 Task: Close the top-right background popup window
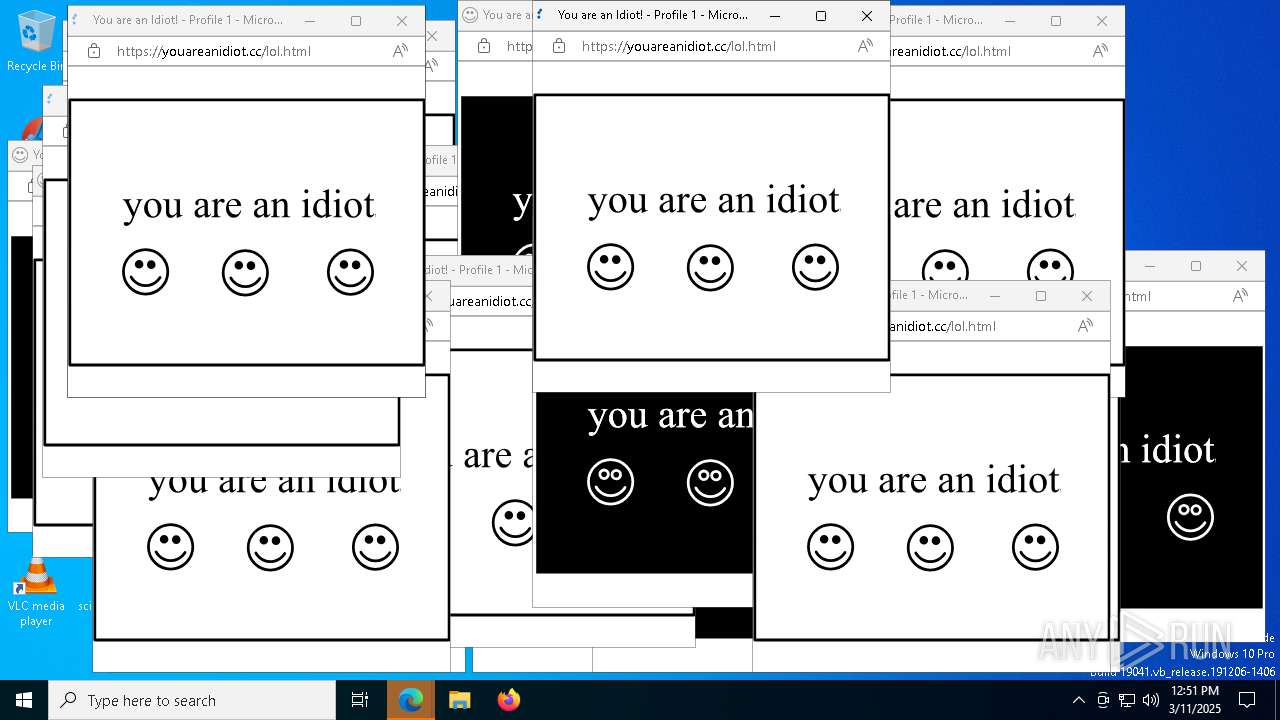(1102, 21)
